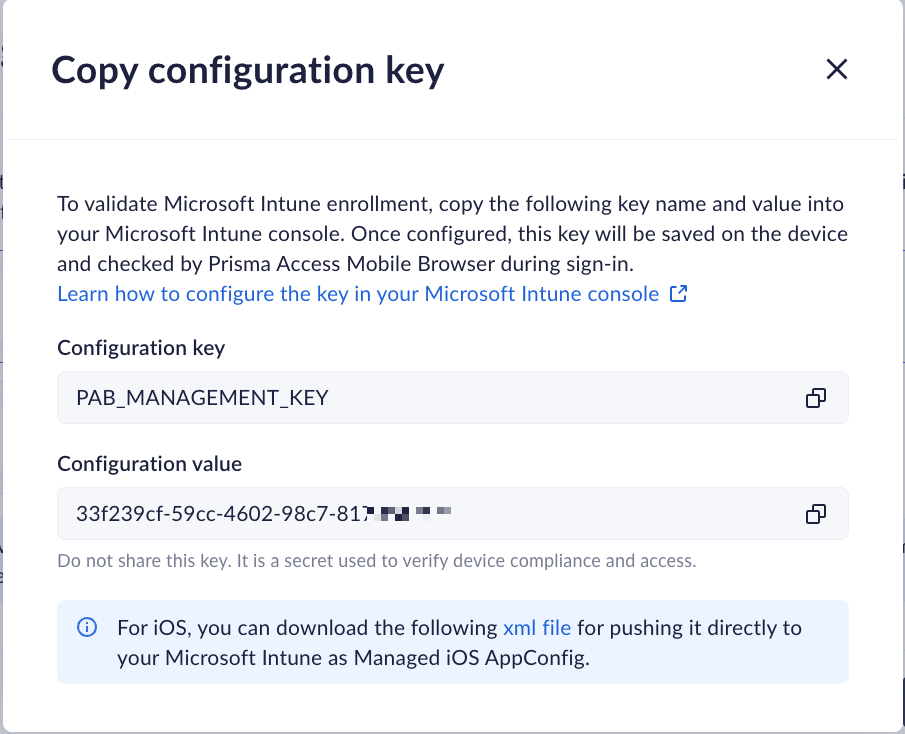This screenshot has width=905, height=734.
Task: Download the xml file for iOS
Action: click(x=537, y=628)
